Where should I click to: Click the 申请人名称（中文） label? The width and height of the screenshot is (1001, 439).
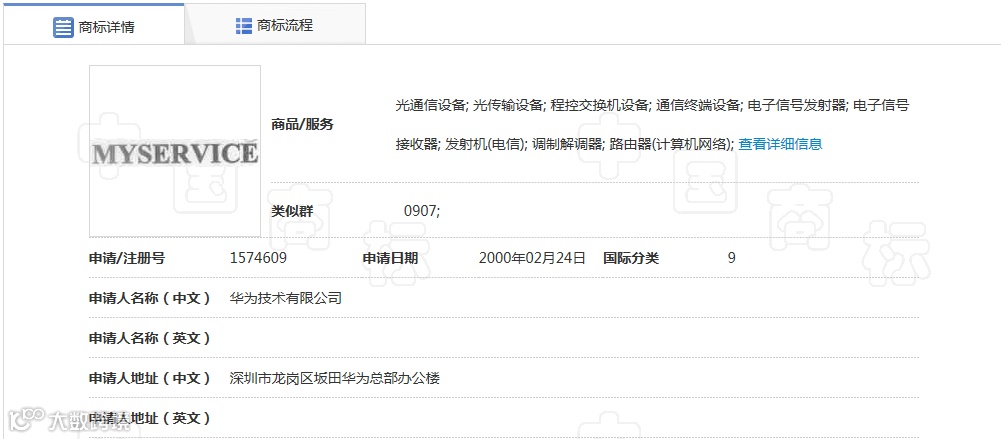point(150,298)
